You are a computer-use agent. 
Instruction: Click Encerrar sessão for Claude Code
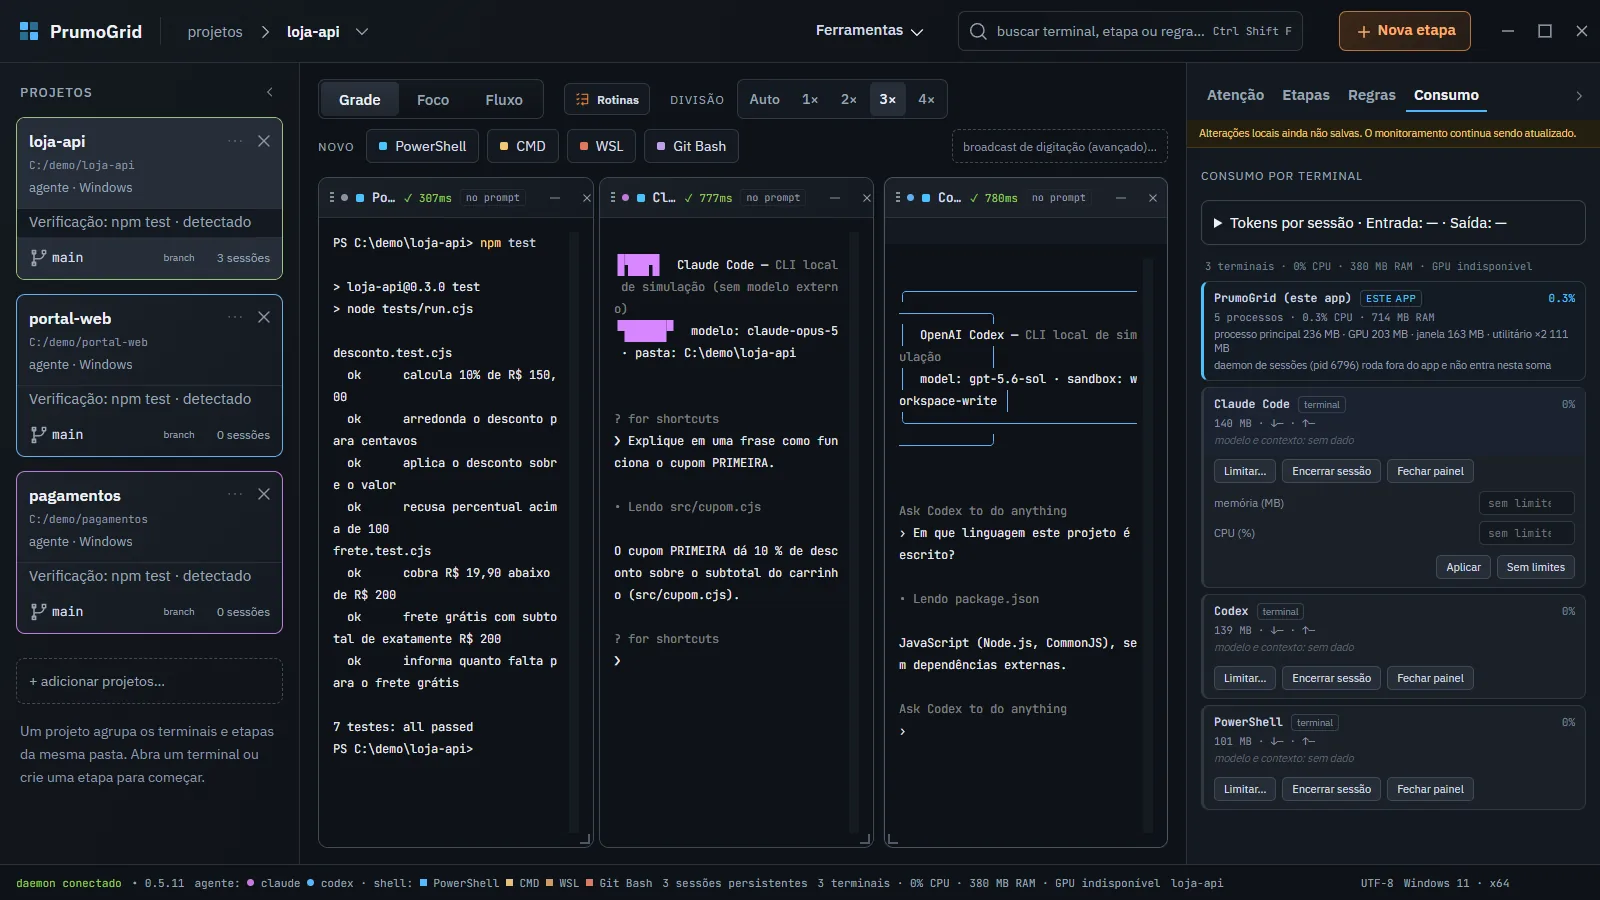click(1331, 471)
